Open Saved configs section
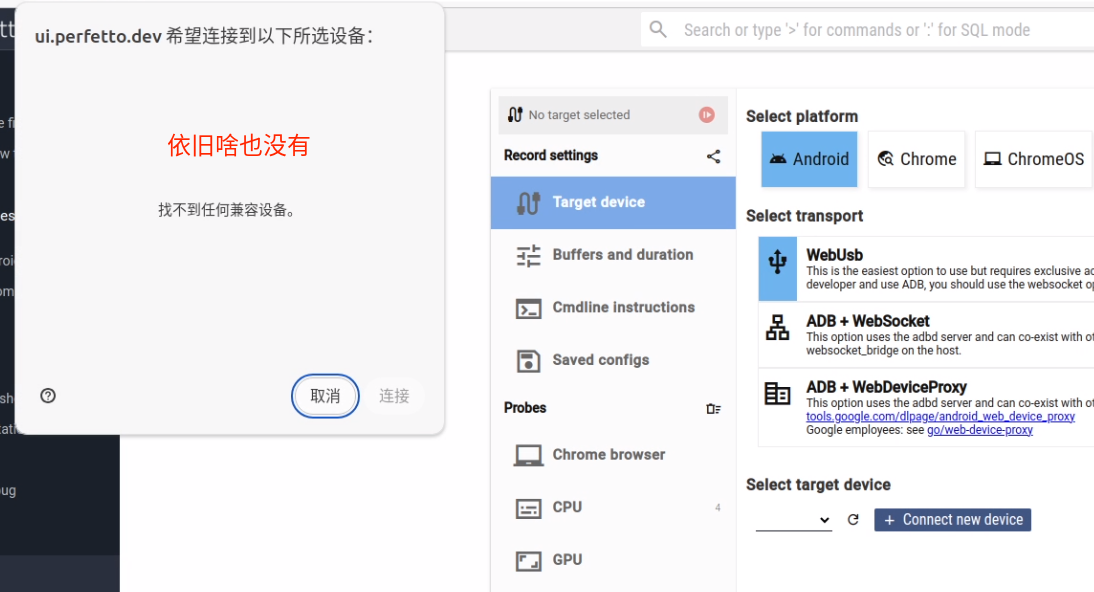Viewport: 1094px width, 592px height. click(x=613, y=360)
